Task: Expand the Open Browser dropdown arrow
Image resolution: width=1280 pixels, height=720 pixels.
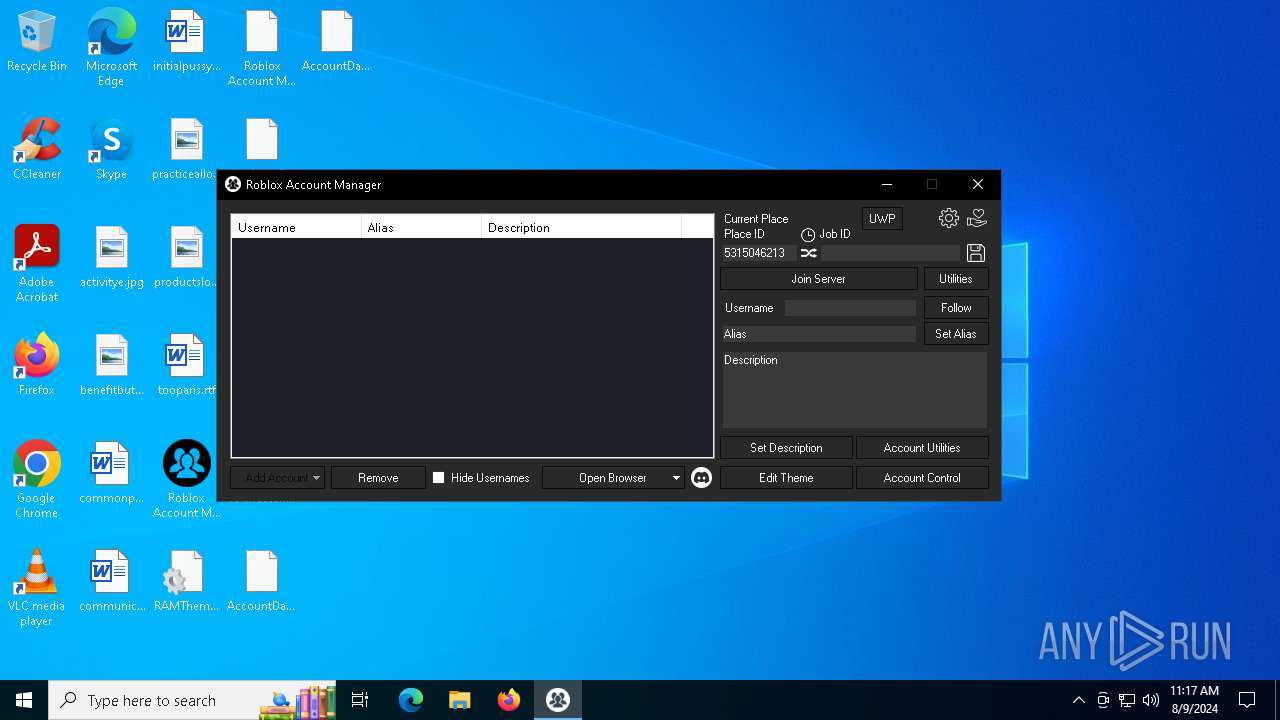Action: coord(676,478)
